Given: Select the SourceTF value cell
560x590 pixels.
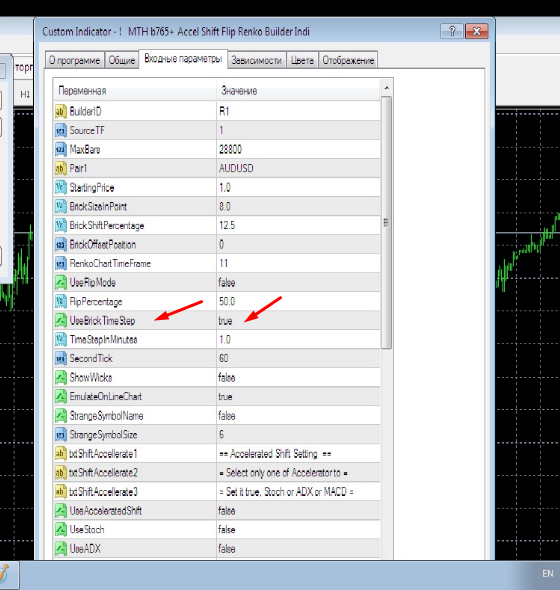Looking at the screenshot, I should 298,130.
